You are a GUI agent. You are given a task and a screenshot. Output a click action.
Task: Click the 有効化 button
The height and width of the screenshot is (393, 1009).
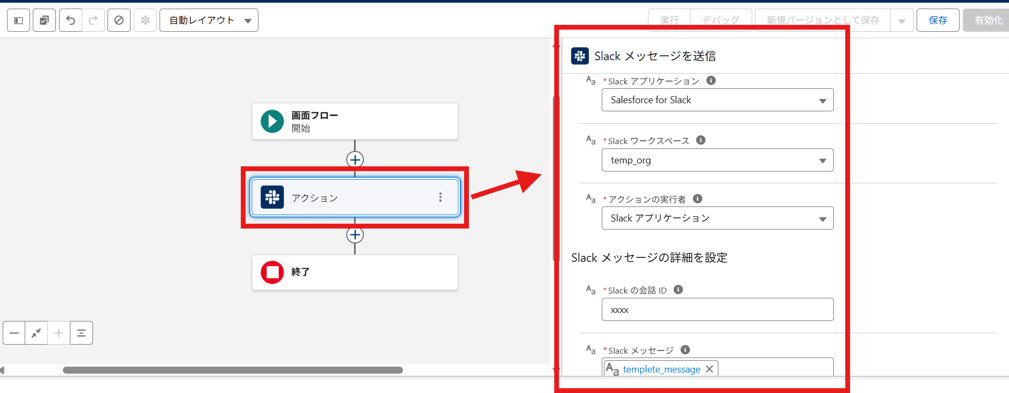tap(986, 21)
